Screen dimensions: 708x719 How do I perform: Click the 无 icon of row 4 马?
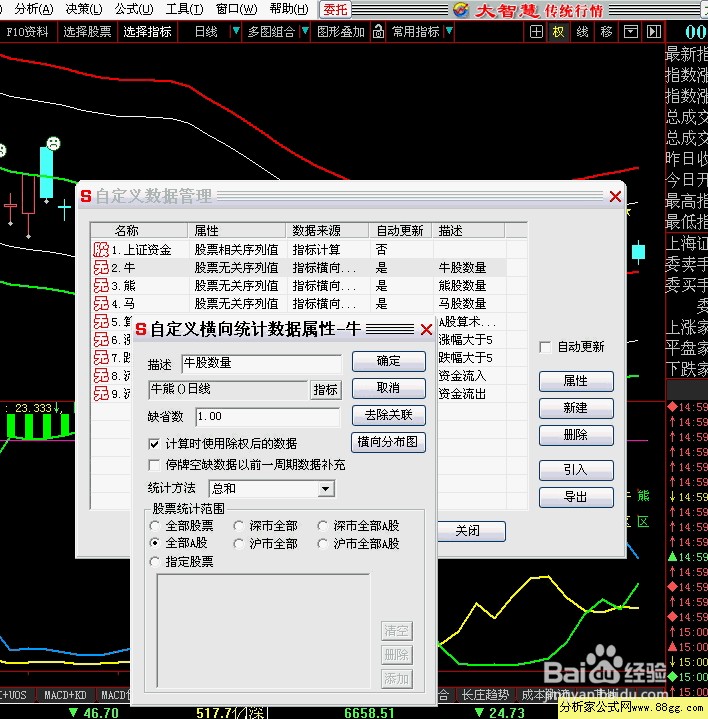pyautogui.click(x=101, y=304)
